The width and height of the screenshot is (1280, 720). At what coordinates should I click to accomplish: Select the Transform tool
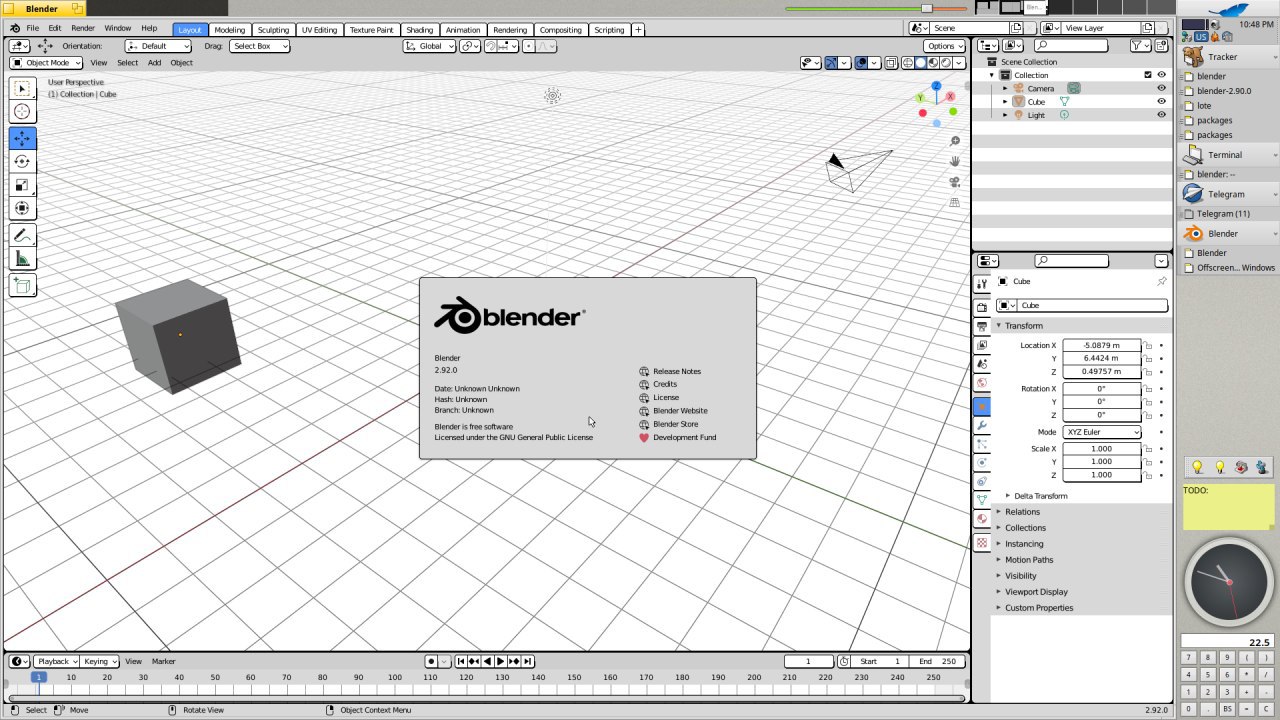(22, 208)
